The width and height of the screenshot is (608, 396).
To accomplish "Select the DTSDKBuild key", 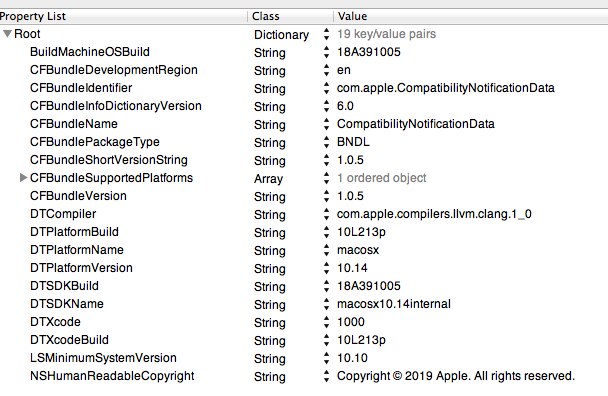I will tap(64, 286).
